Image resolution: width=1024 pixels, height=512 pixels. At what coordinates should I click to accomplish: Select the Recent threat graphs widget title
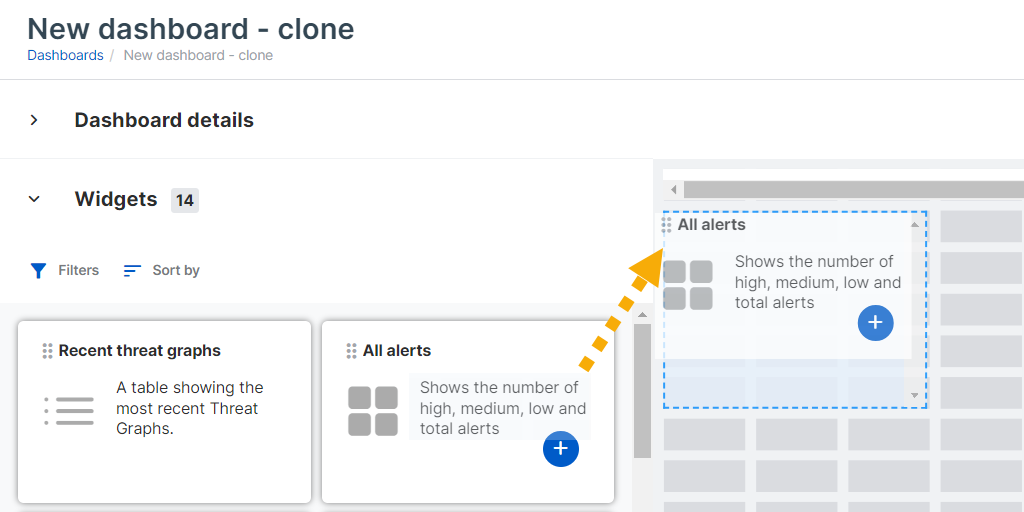point(140,351)
